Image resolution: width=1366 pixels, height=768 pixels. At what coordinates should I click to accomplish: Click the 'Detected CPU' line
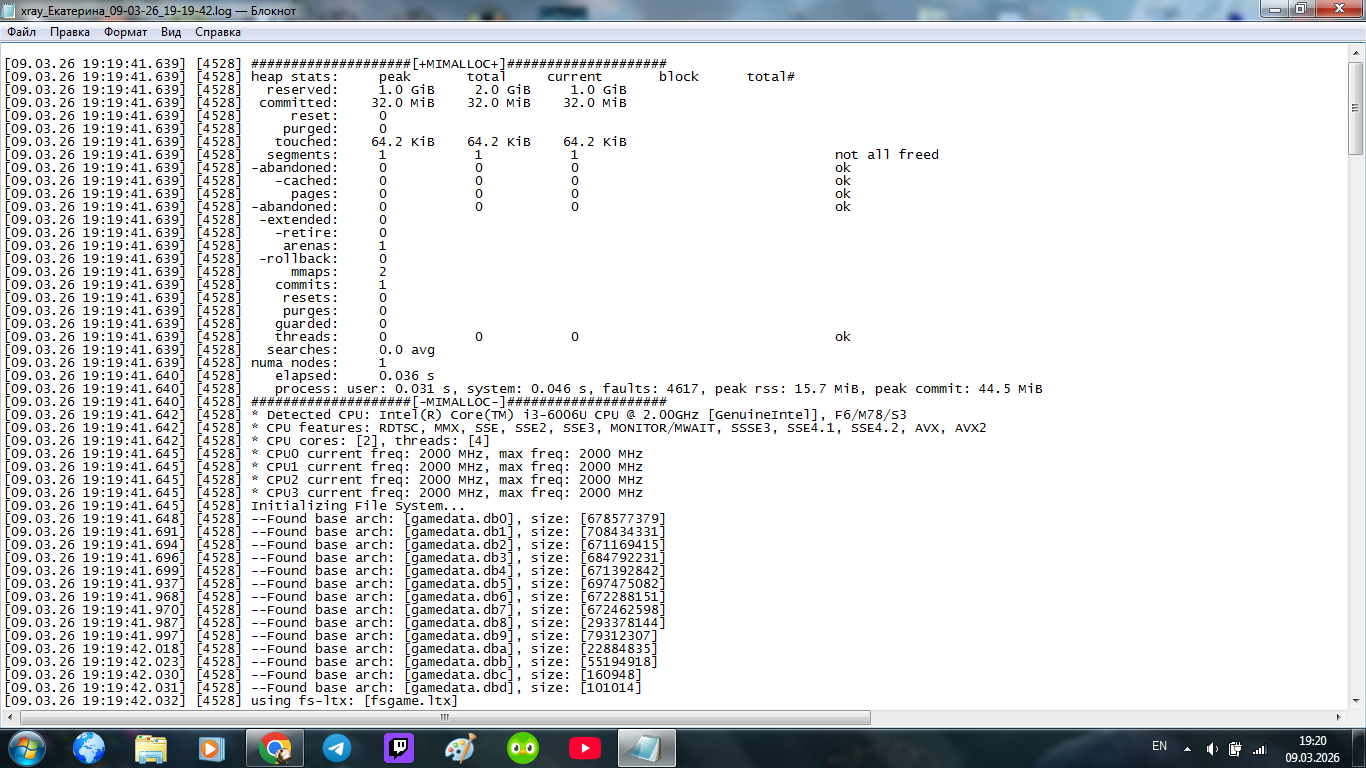pos(456,414)
